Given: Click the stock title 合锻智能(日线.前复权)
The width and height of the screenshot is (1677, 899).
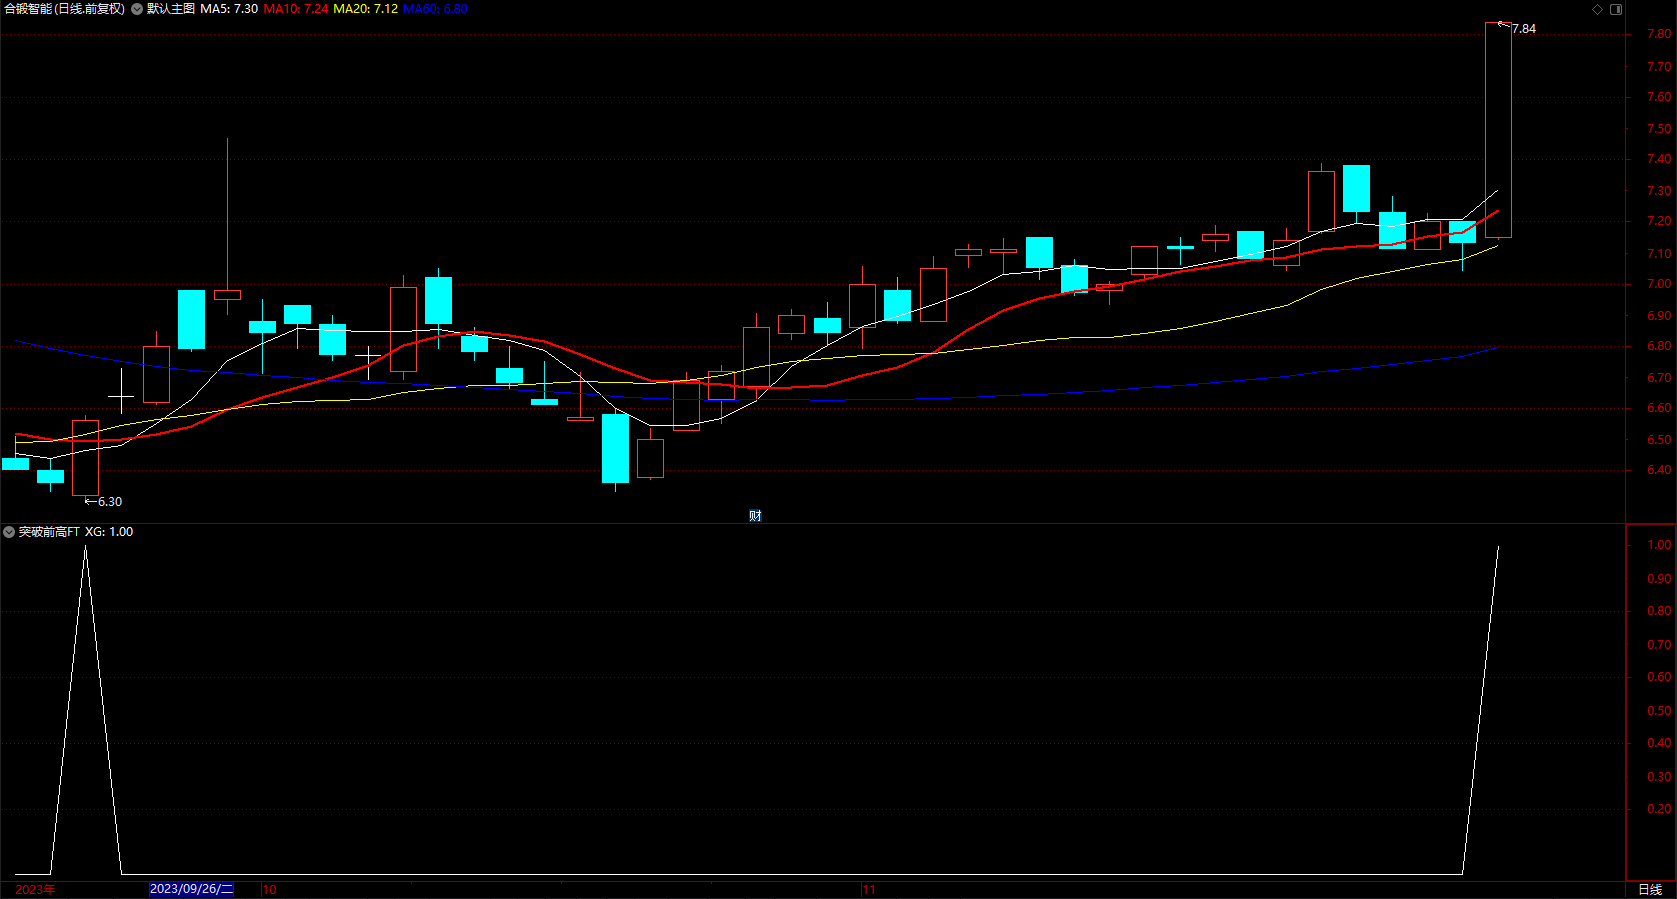Looking at the screenshot, I should [65, 9].
